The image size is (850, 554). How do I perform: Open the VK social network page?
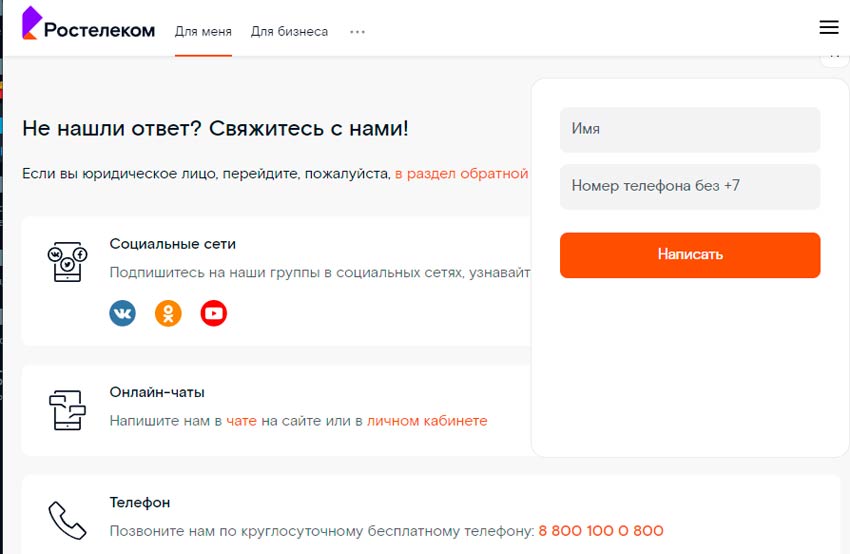(122, 314)
